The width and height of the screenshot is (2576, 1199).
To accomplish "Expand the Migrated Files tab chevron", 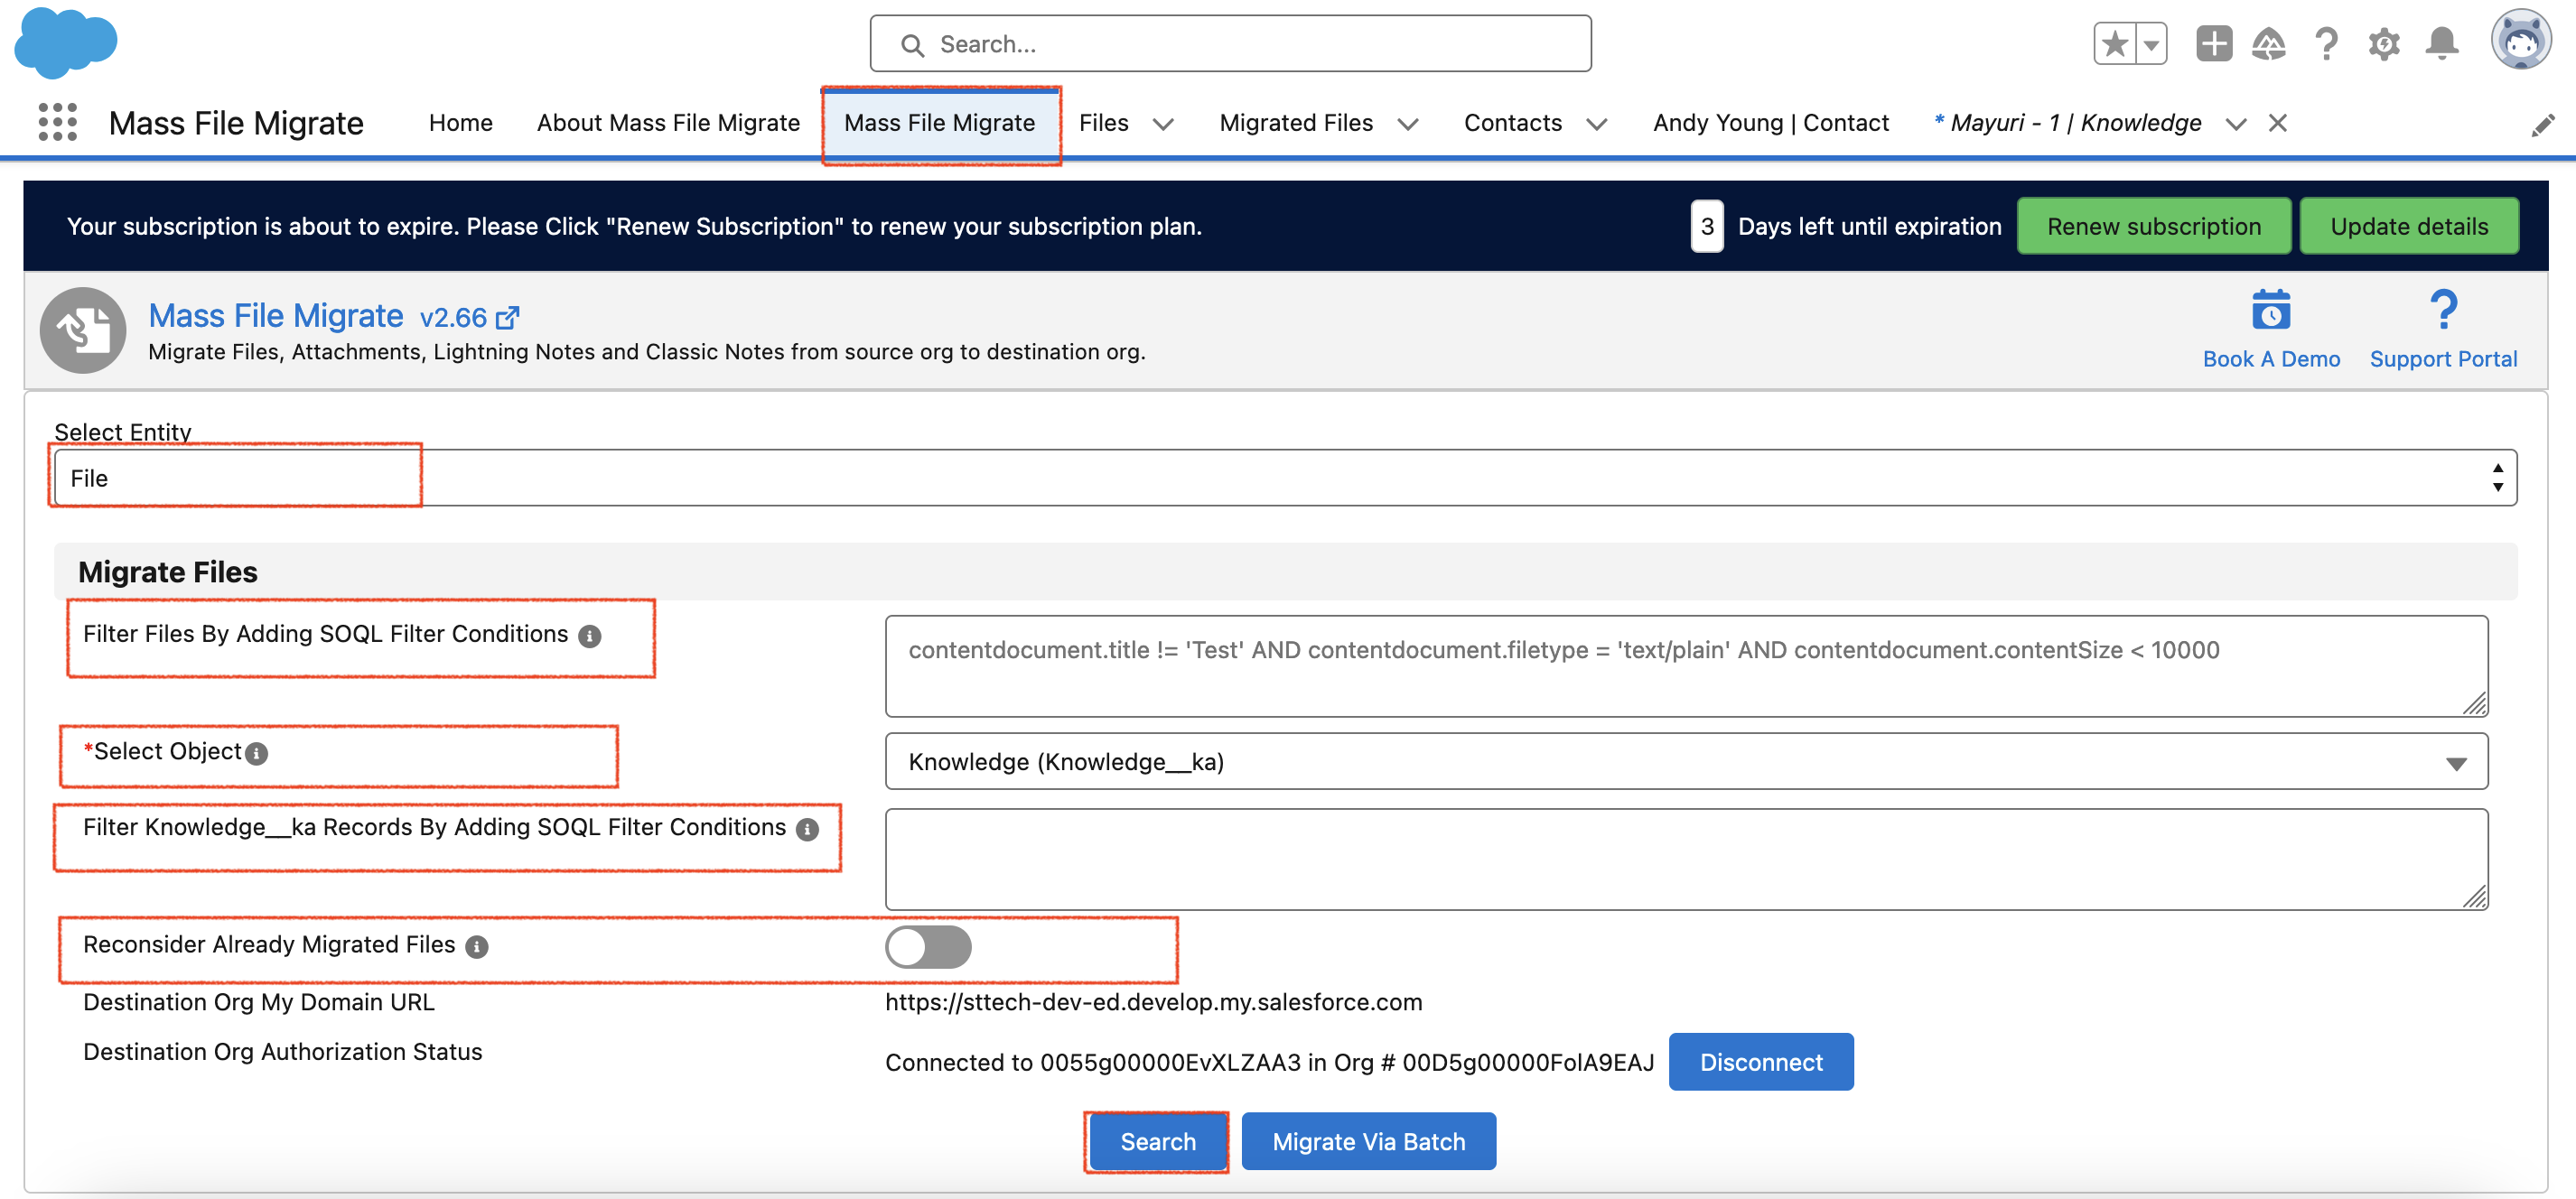I will point(1408,124).
